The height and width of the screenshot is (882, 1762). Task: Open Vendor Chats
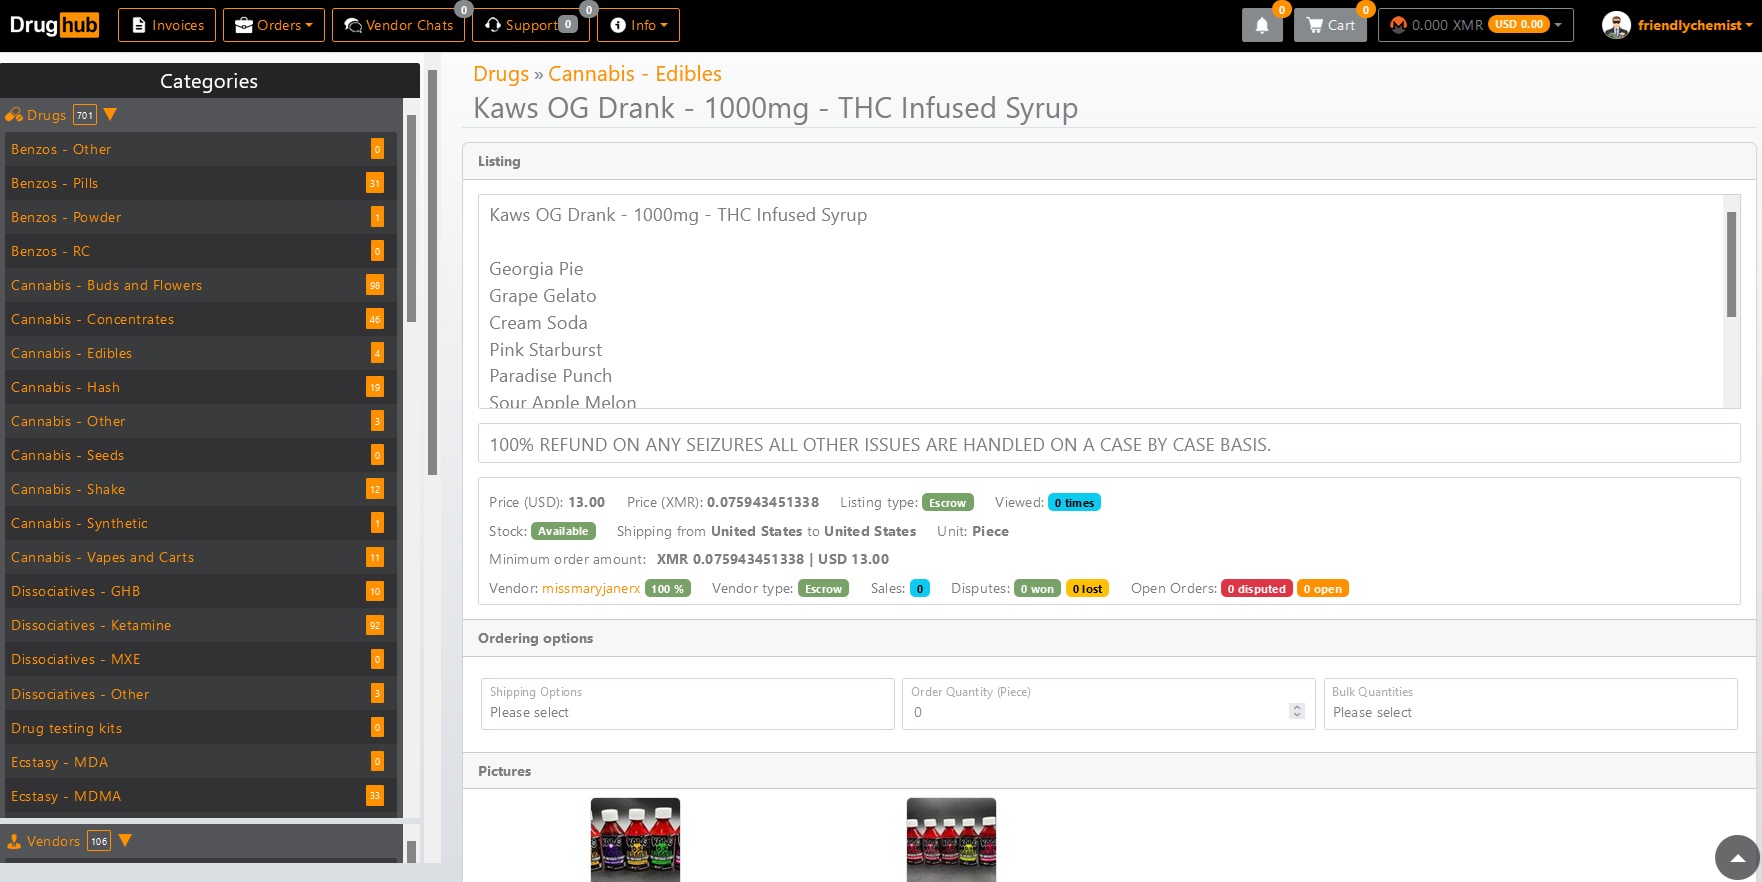coord(398,25)
